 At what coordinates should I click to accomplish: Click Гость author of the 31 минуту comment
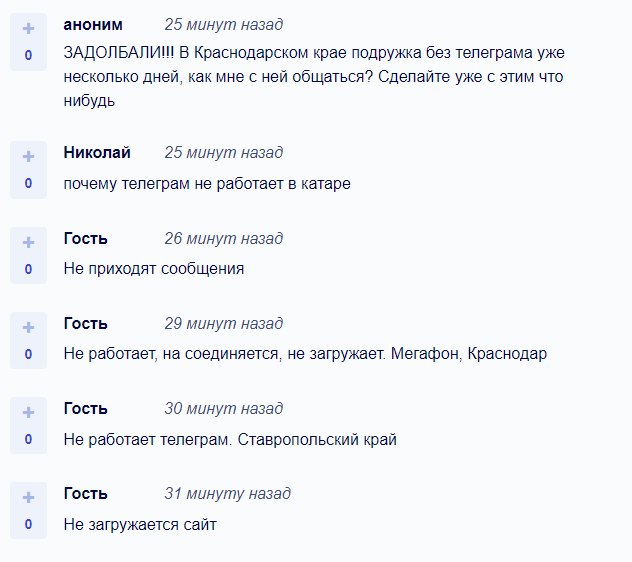[85, 494]
